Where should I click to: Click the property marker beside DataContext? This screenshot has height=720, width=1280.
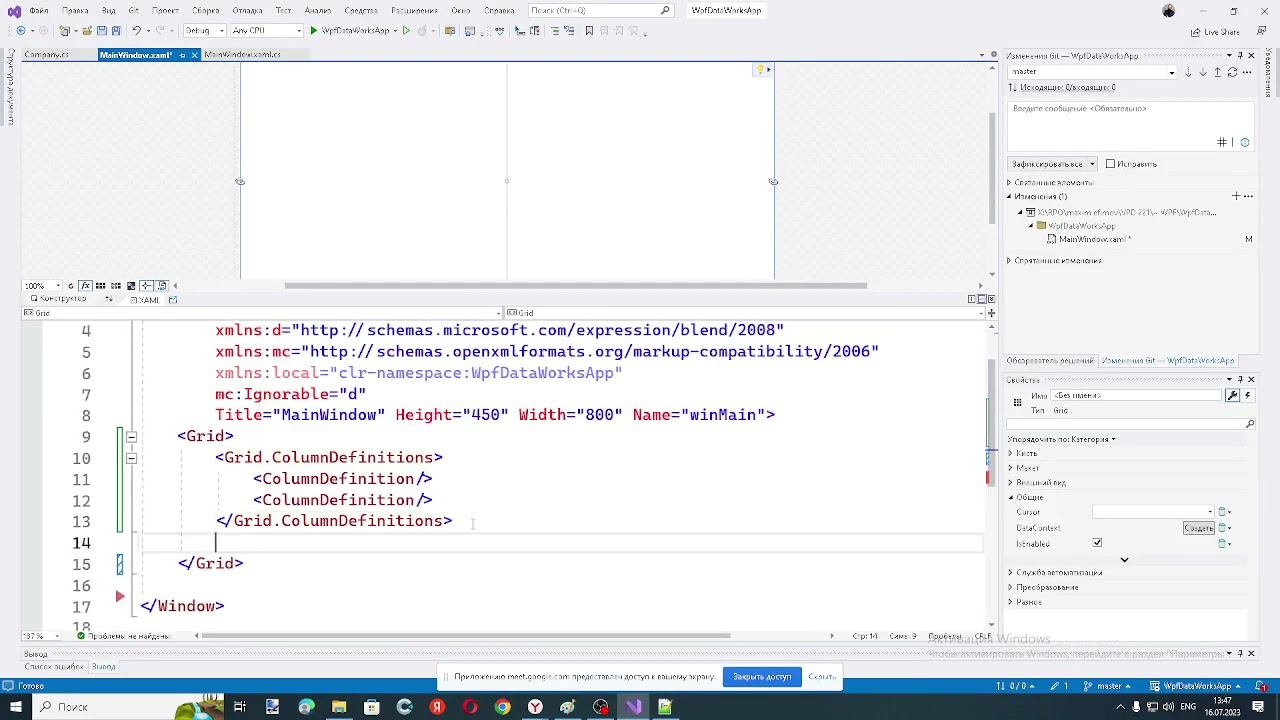(x=1222, y=528)
